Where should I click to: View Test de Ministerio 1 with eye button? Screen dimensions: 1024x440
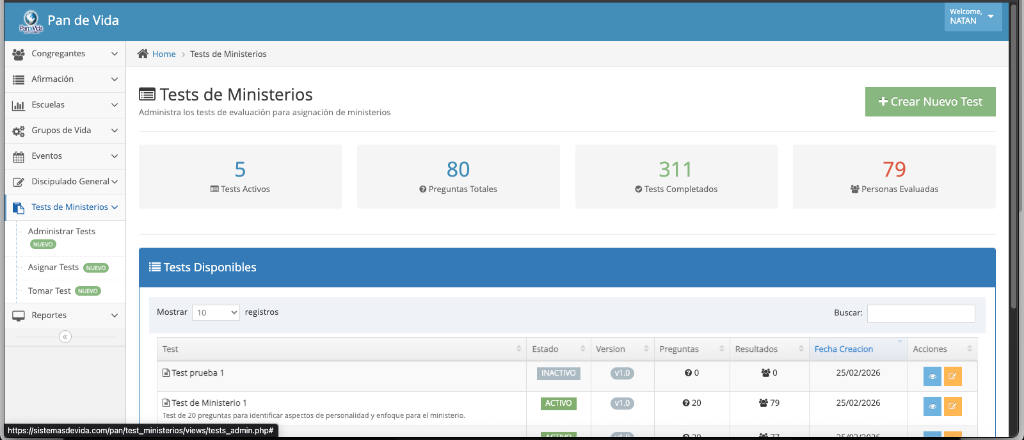(x=932, y=406)
